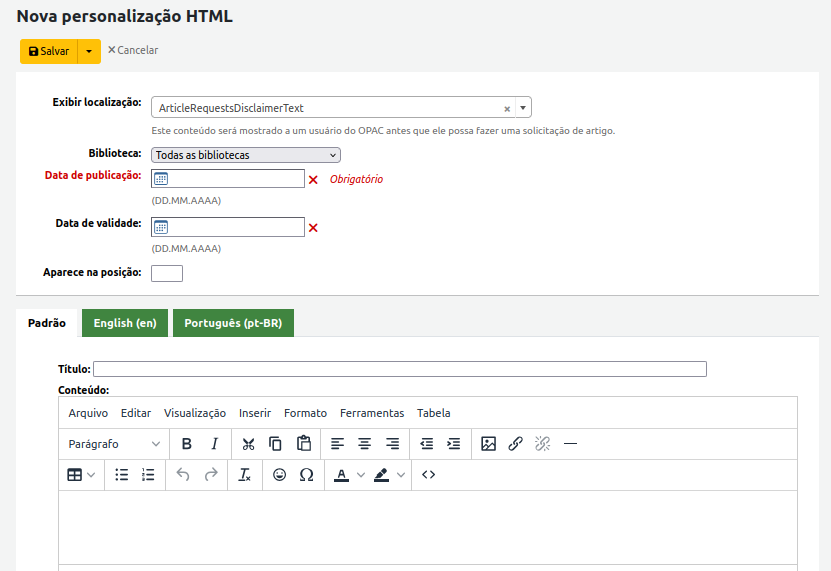
Task: Insert a link with chain icon
Action: click(x=516, y=444)
